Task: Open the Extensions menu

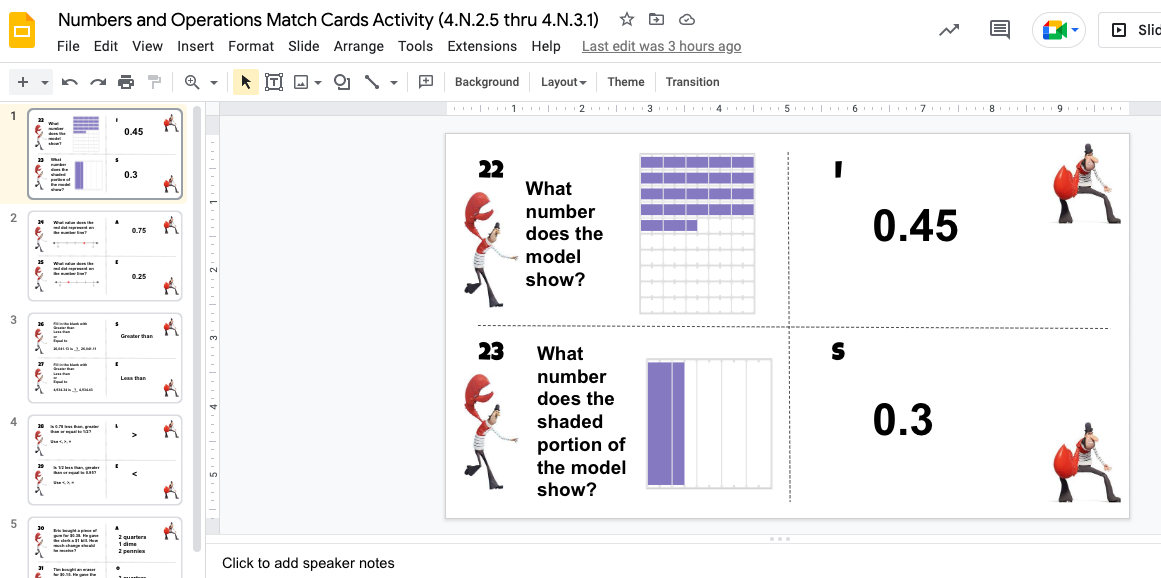Action: [482, 46]
